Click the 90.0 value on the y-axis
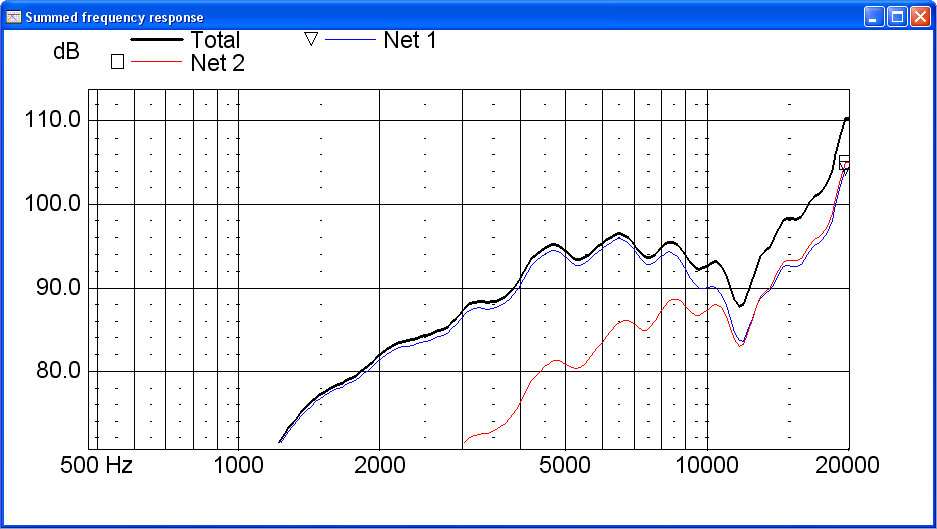Image resolution: width=937 pixels, height=529 pixels. point(59,288)
